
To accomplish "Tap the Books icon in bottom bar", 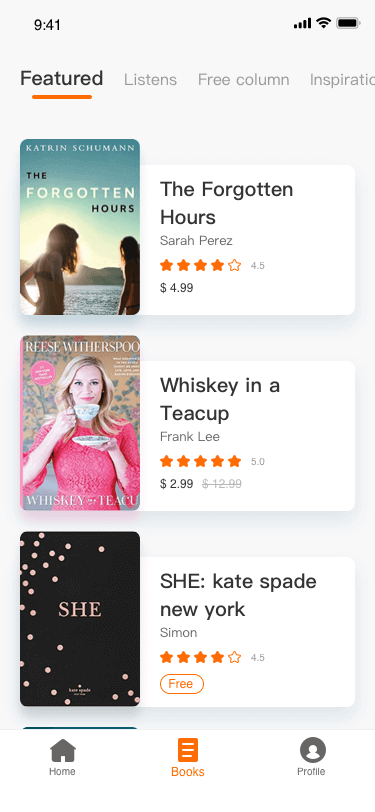I will pos(188,750).
